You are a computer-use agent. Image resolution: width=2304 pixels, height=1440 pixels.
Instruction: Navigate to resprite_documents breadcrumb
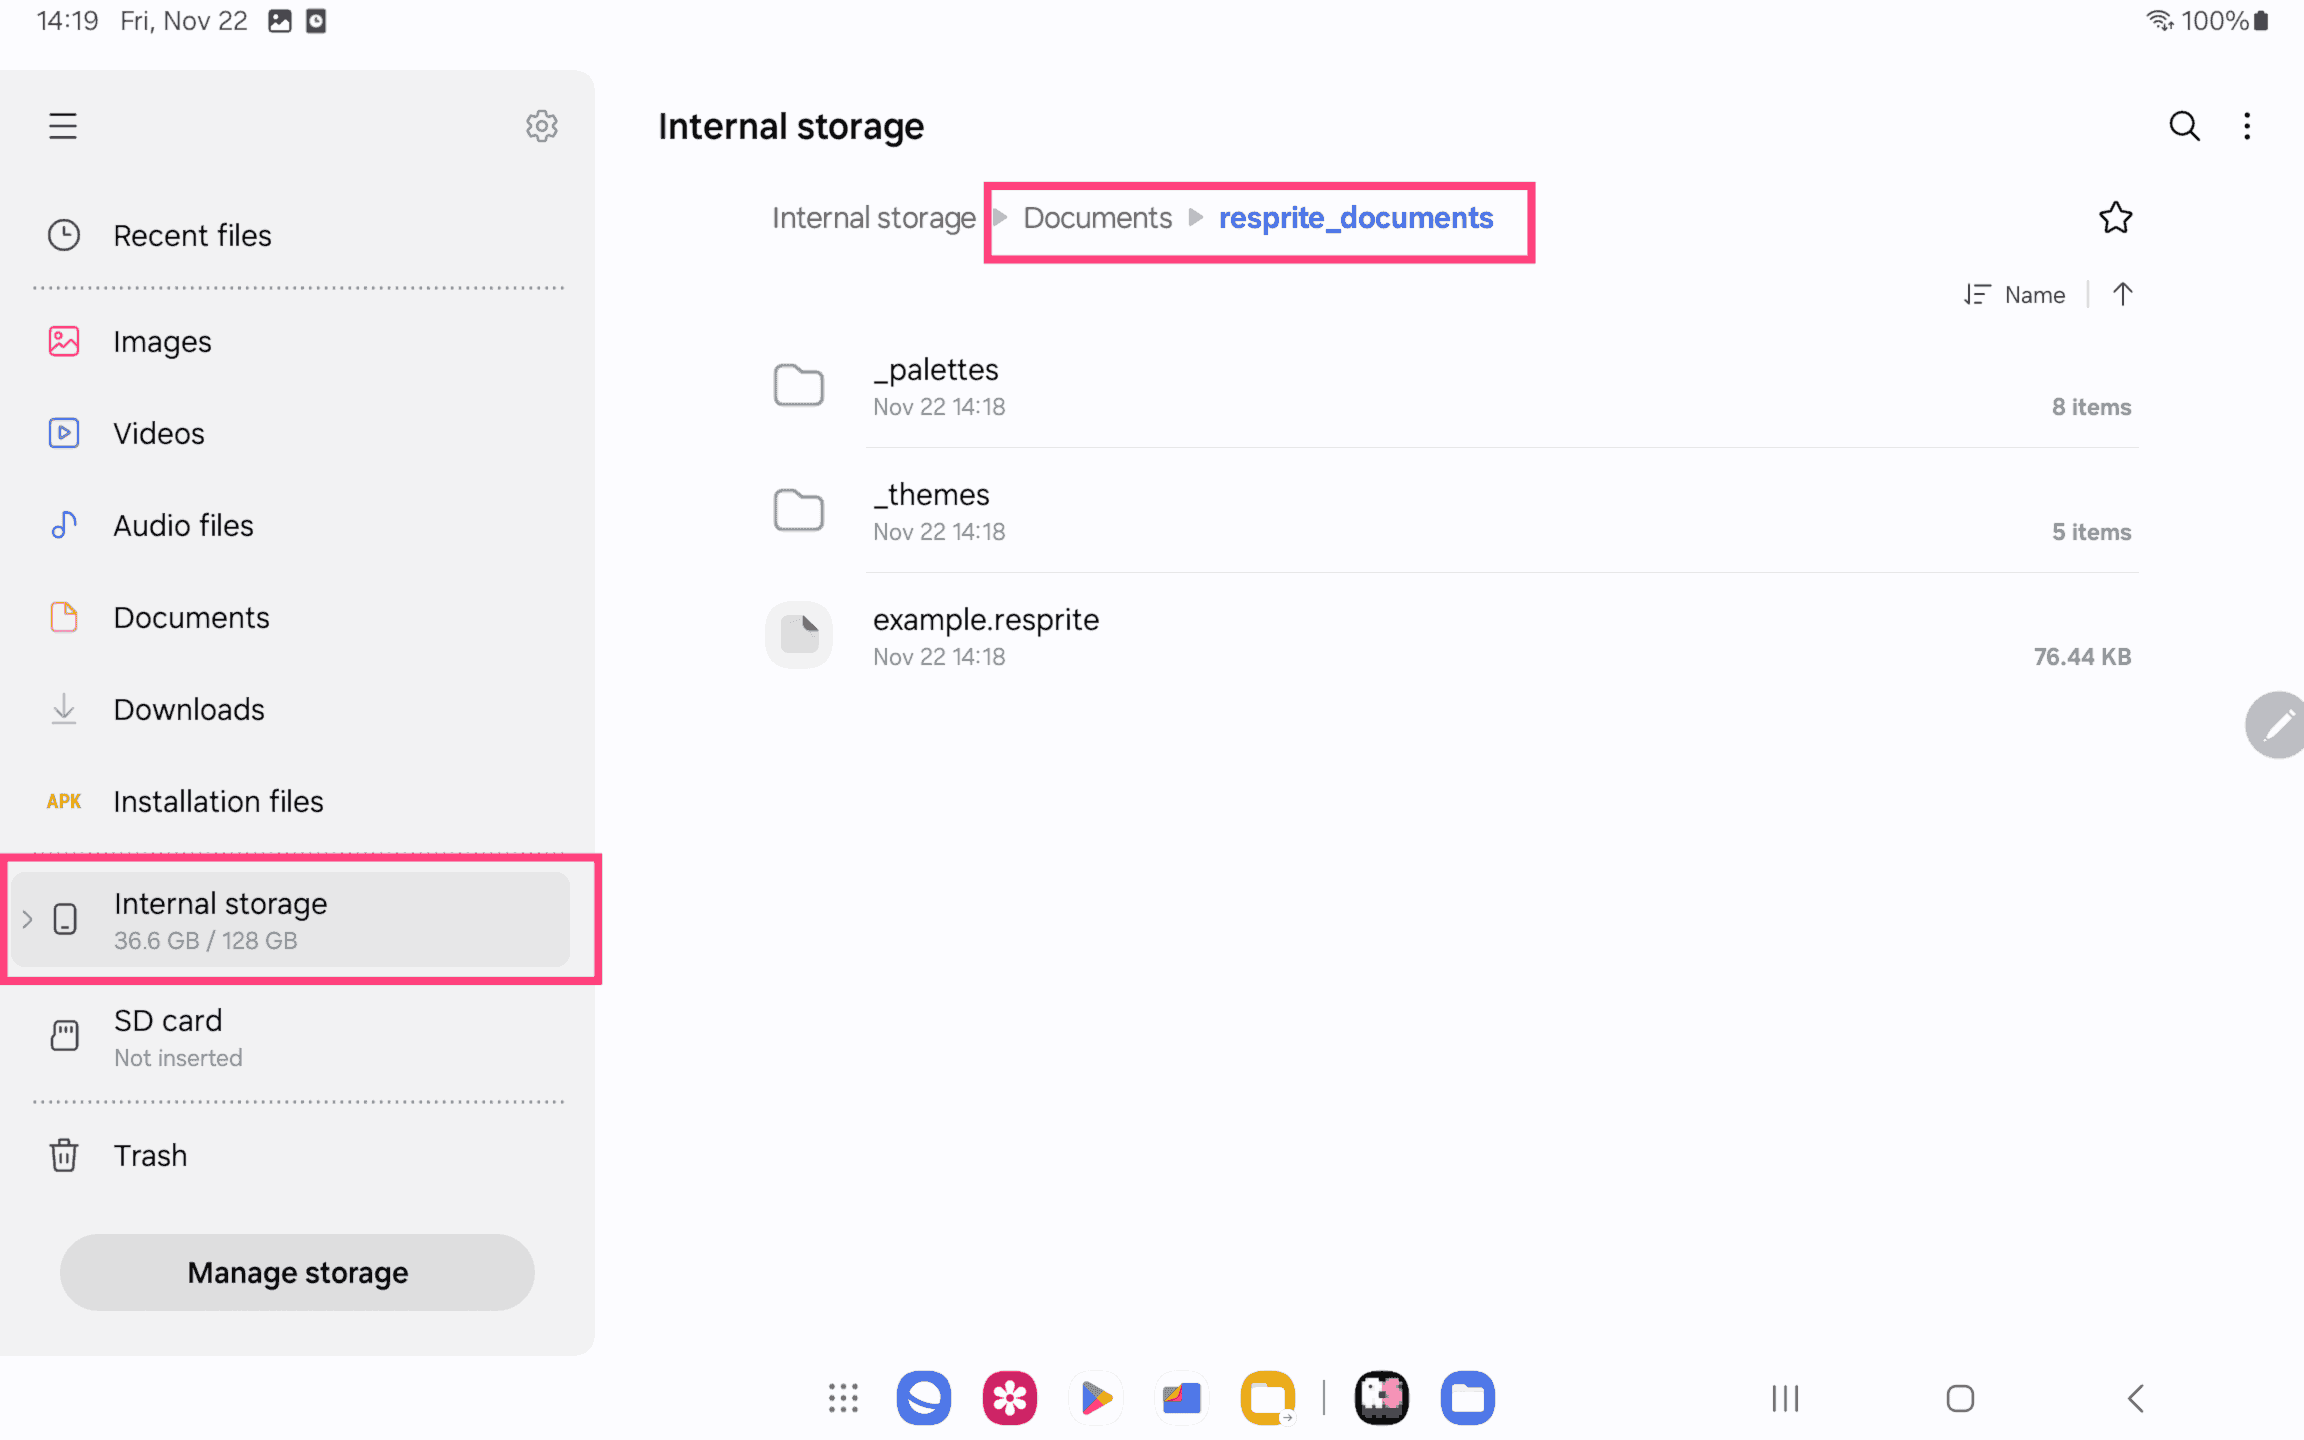(1357, 216)
